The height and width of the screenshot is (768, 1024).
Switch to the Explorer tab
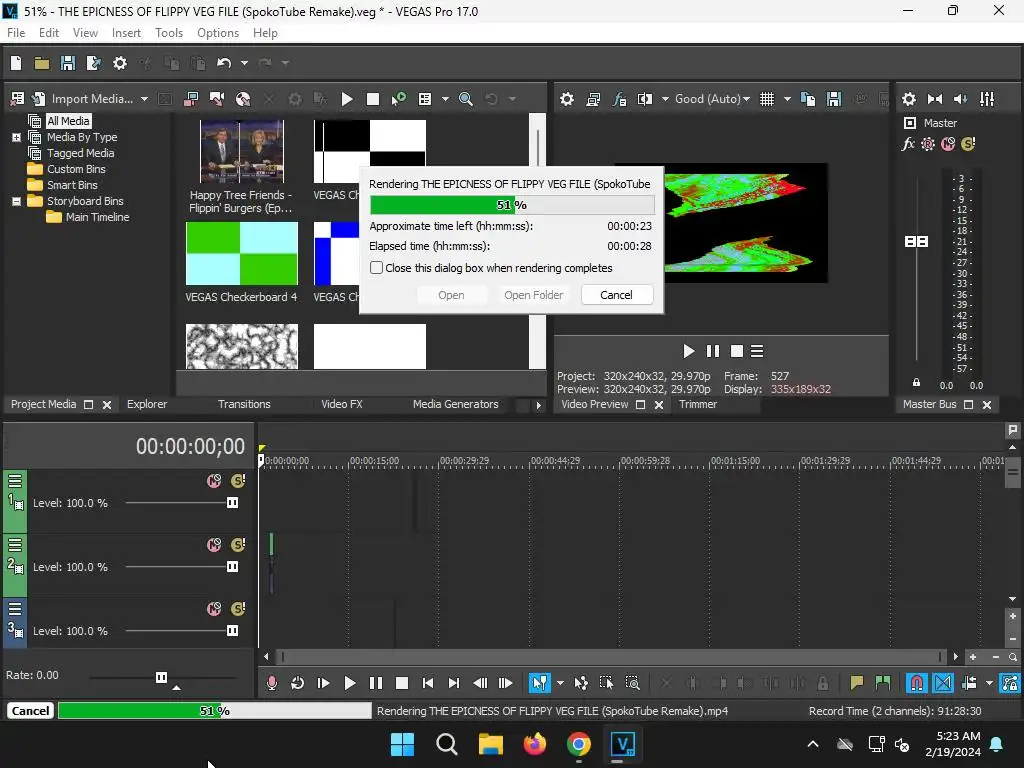click(x=147, y=404)
